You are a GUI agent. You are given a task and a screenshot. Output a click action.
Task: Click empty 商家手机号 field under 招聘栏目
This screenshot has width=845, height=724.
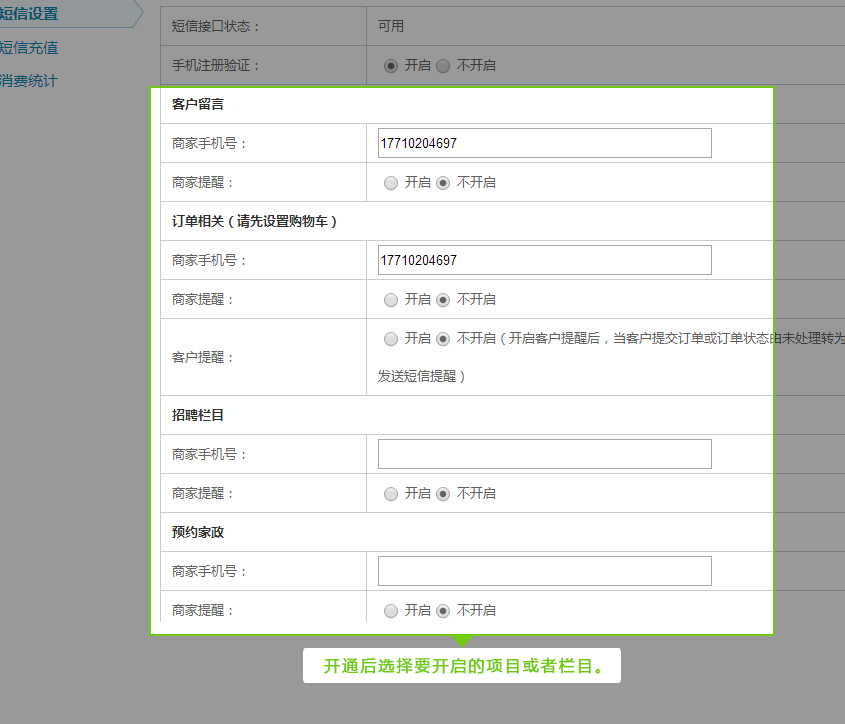click(544, 454)
